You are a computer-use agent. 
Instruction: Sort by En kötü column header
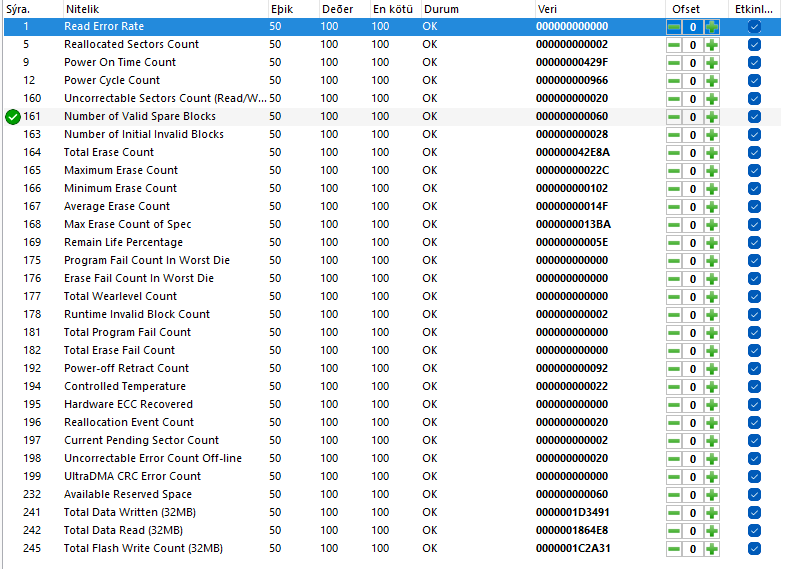click(x=396, y=9)
